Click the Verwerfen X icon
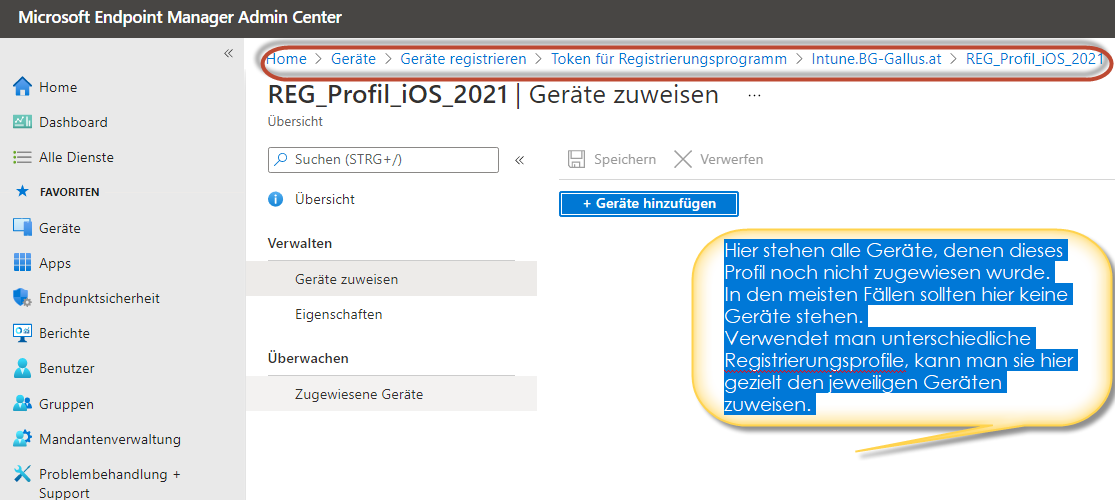 [683, 159]
